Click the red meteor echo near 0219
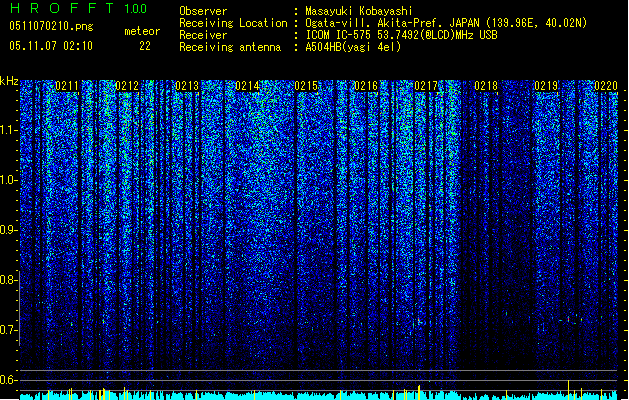Image resolution: width=629 pixels, height=400 pixels. click(568, 319)
